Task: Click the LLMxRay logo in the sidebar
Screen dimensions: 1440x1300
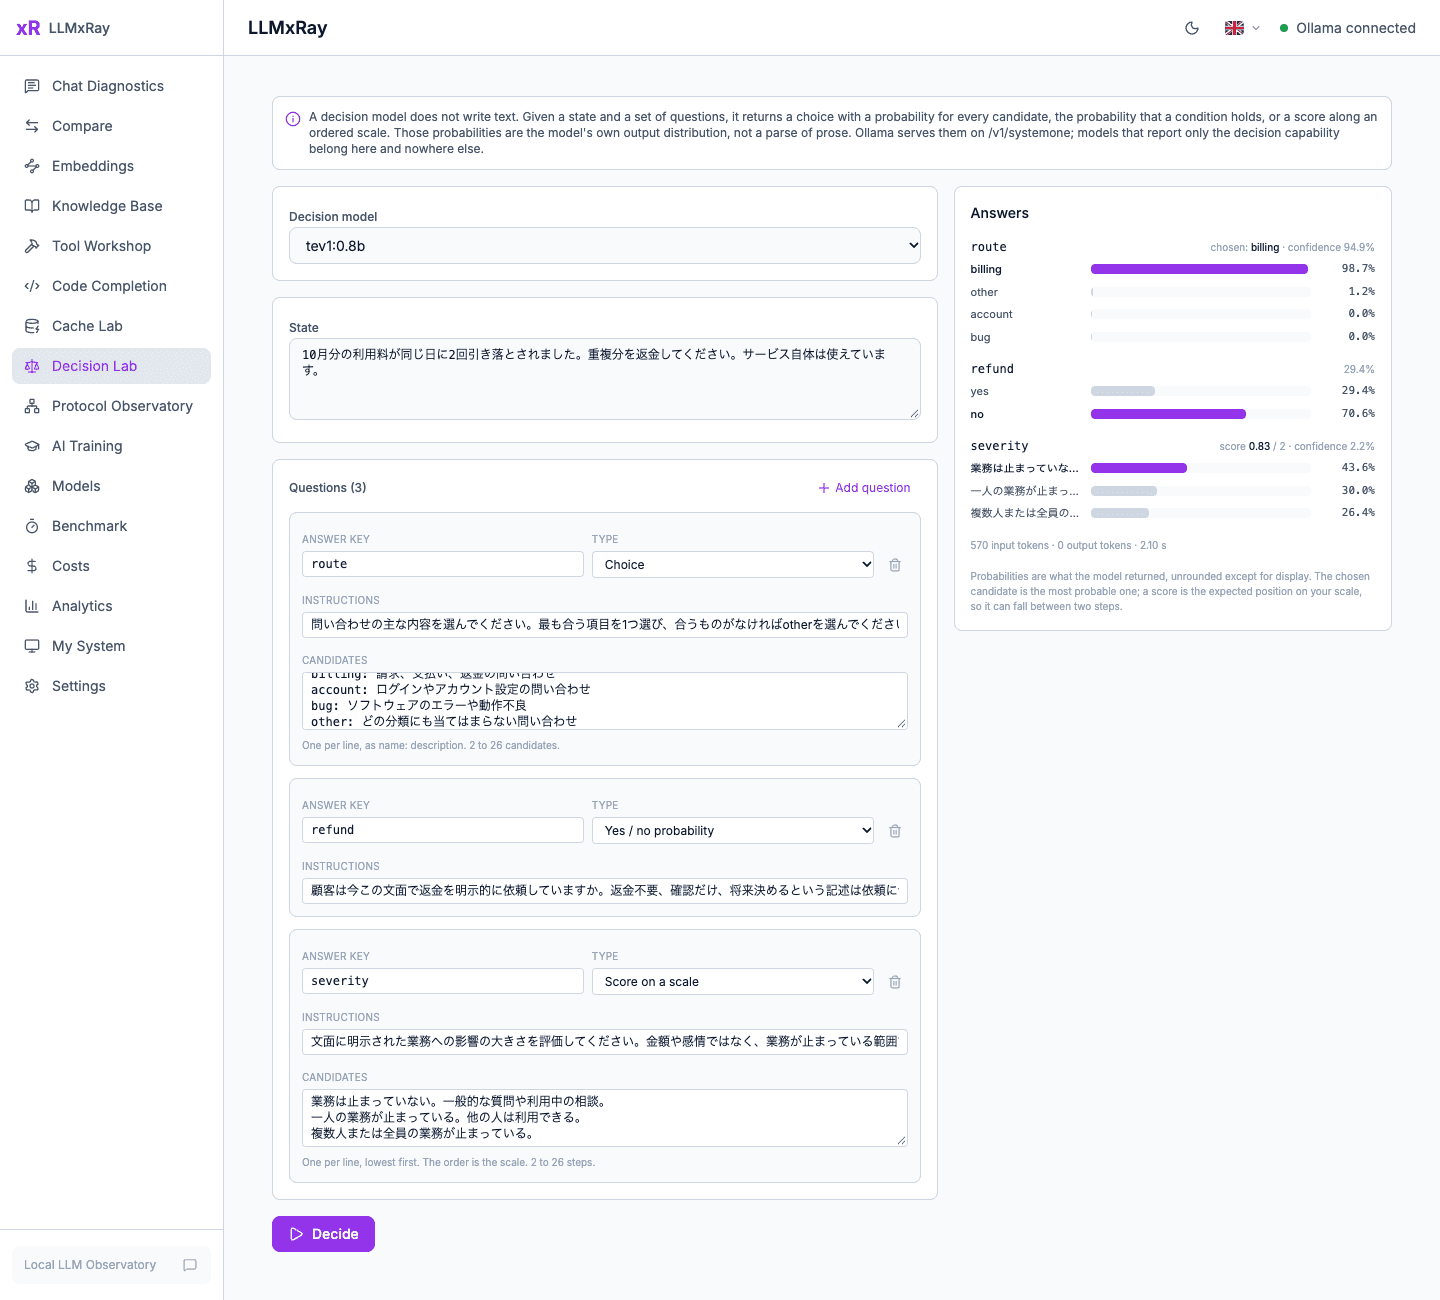Action: tap(63, 28)
